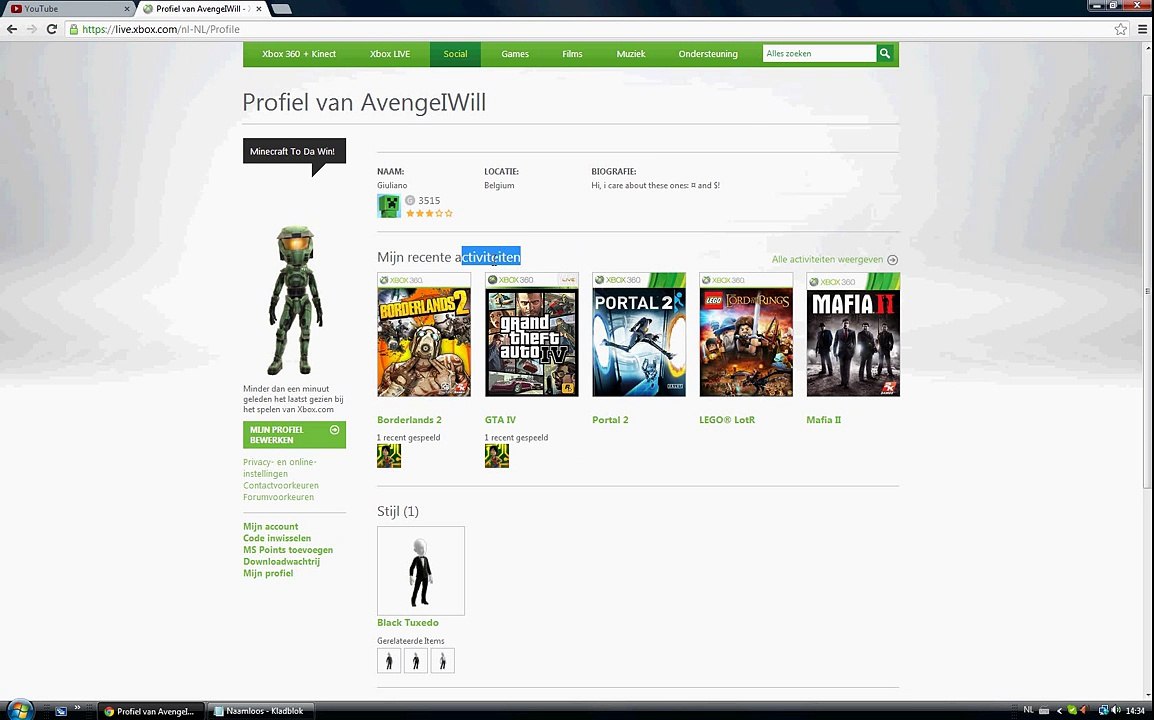Click the Master Chief avatar figure
Viewport: 1154px width, 720px height.
coord(294,300)
